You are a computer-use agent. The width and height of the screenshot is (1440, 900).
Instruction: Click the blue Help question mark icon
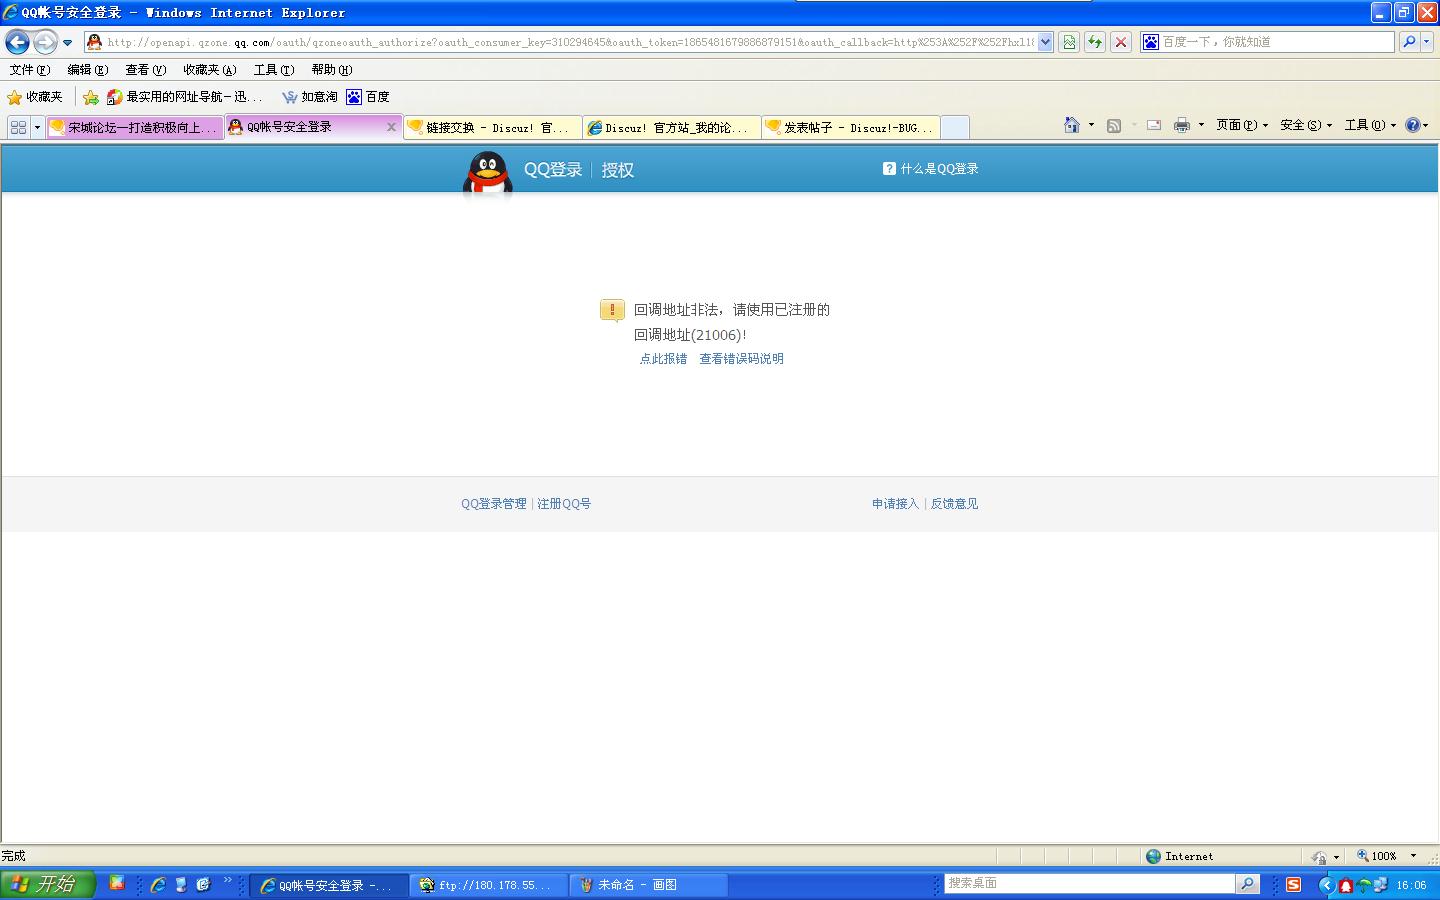tap(1413, 125)
